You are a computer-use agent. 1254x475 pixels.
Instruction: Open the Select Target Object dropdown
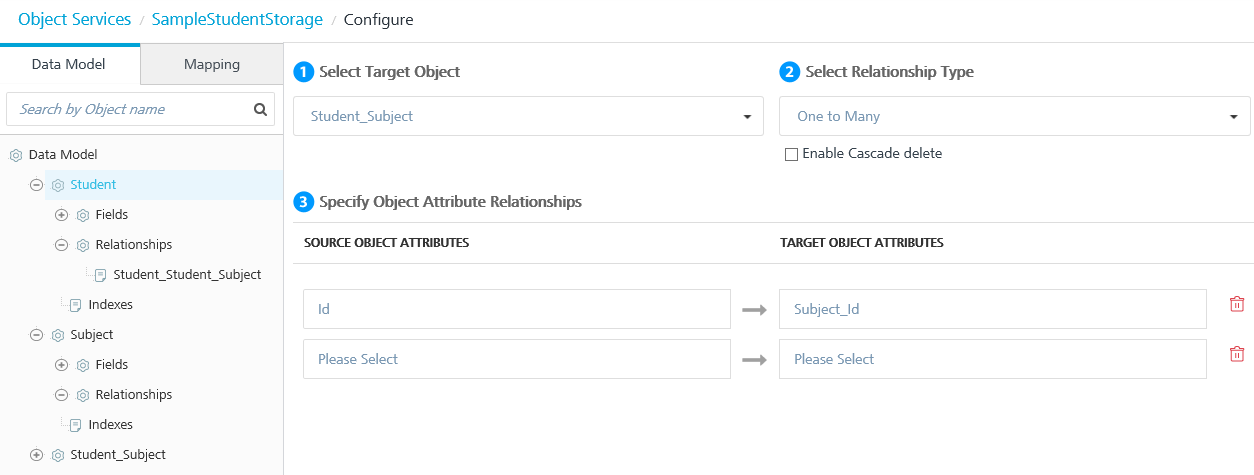528,116
